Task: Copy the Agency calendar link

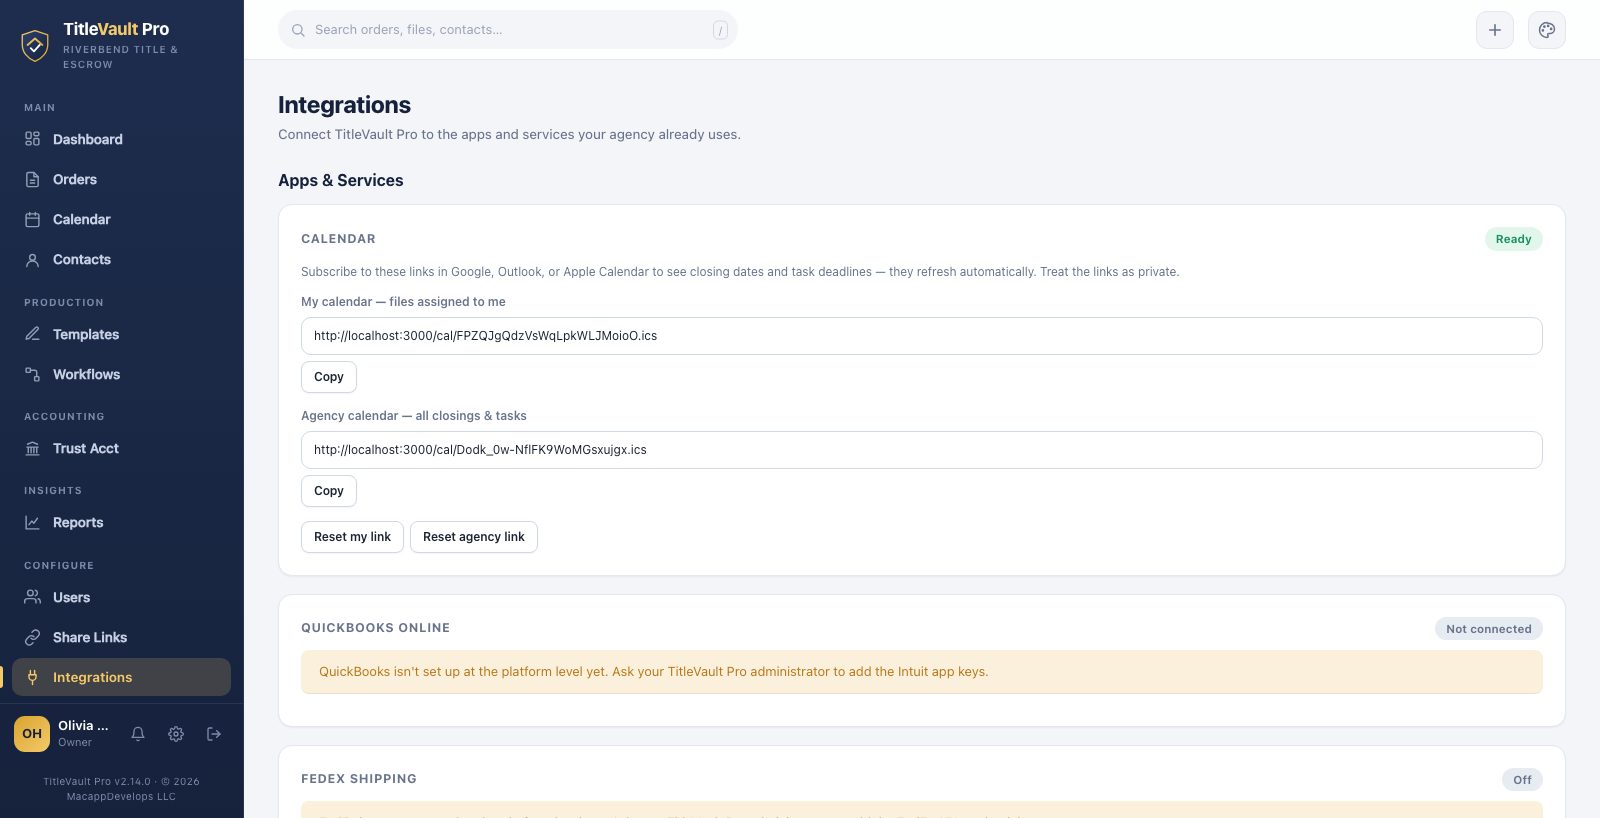Action: [329, 491]
